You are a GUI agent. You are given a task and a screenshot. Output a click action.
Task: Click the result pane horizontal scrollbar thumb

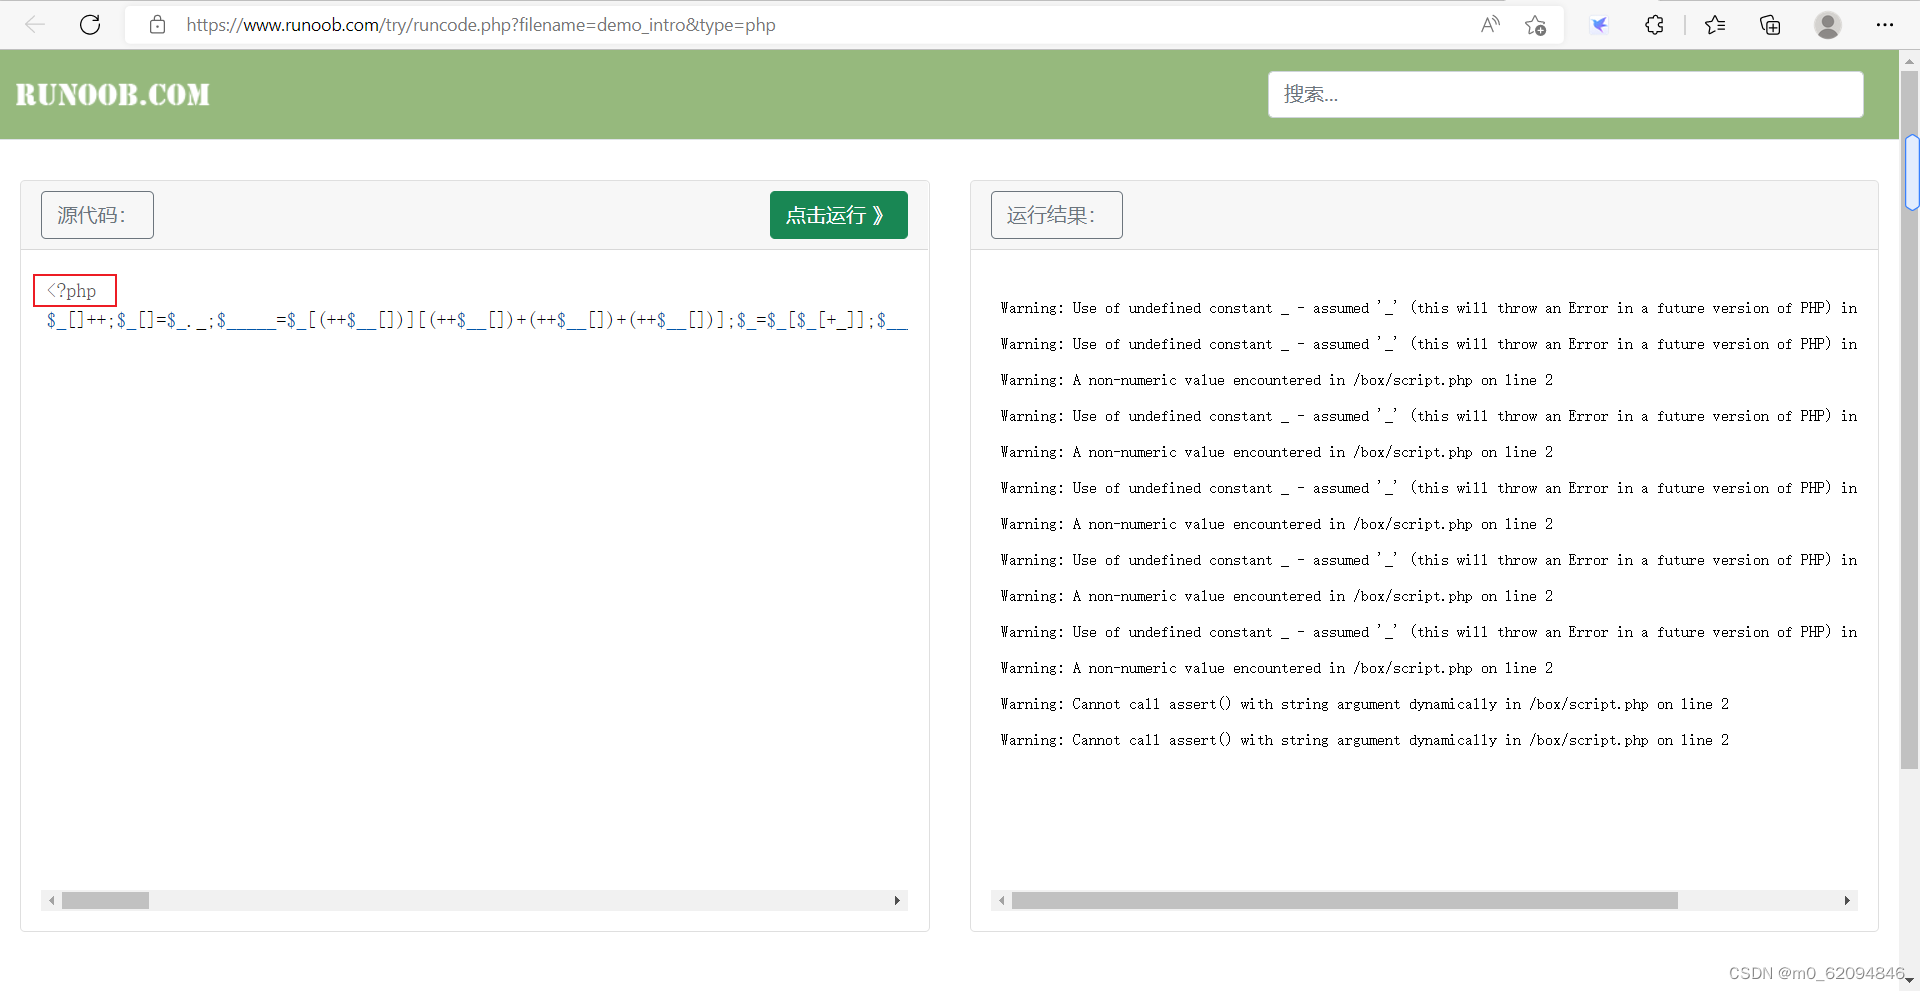(1345, 901)
